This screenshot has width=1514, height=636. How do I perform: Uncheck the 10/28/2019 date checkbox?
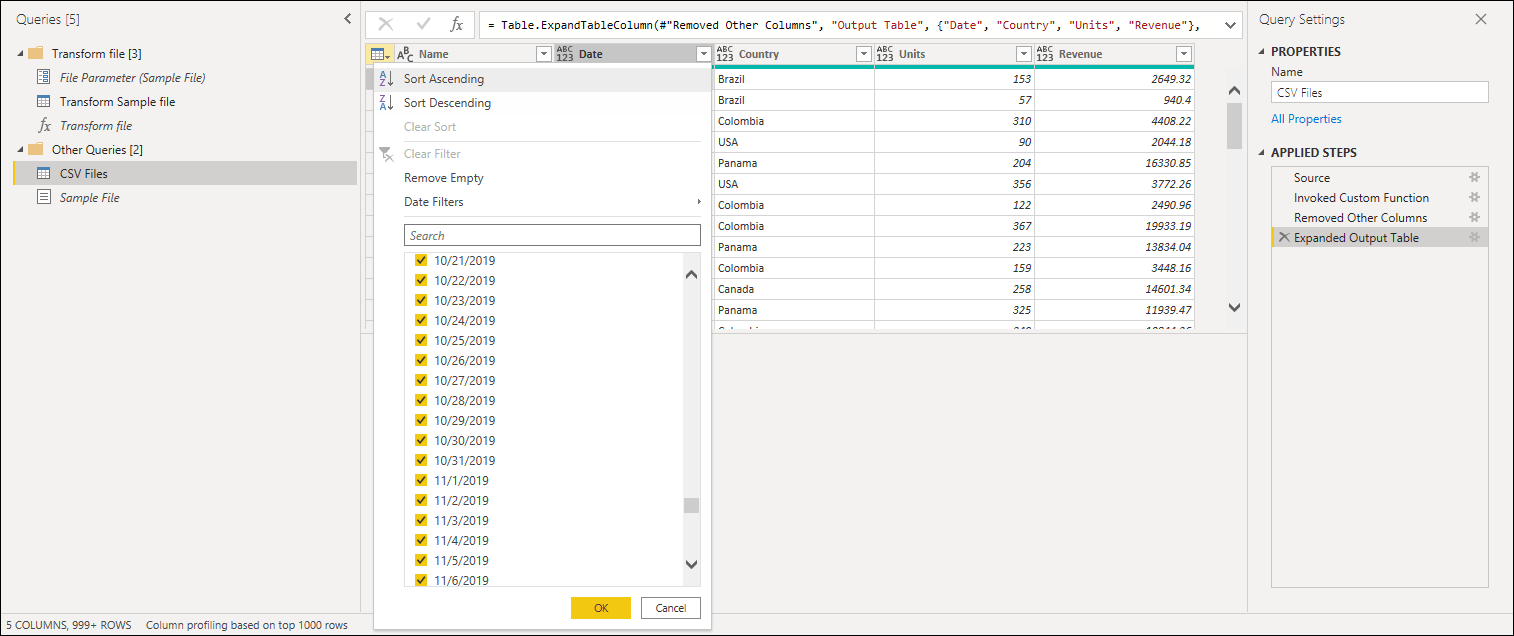[x=421, y=400]
